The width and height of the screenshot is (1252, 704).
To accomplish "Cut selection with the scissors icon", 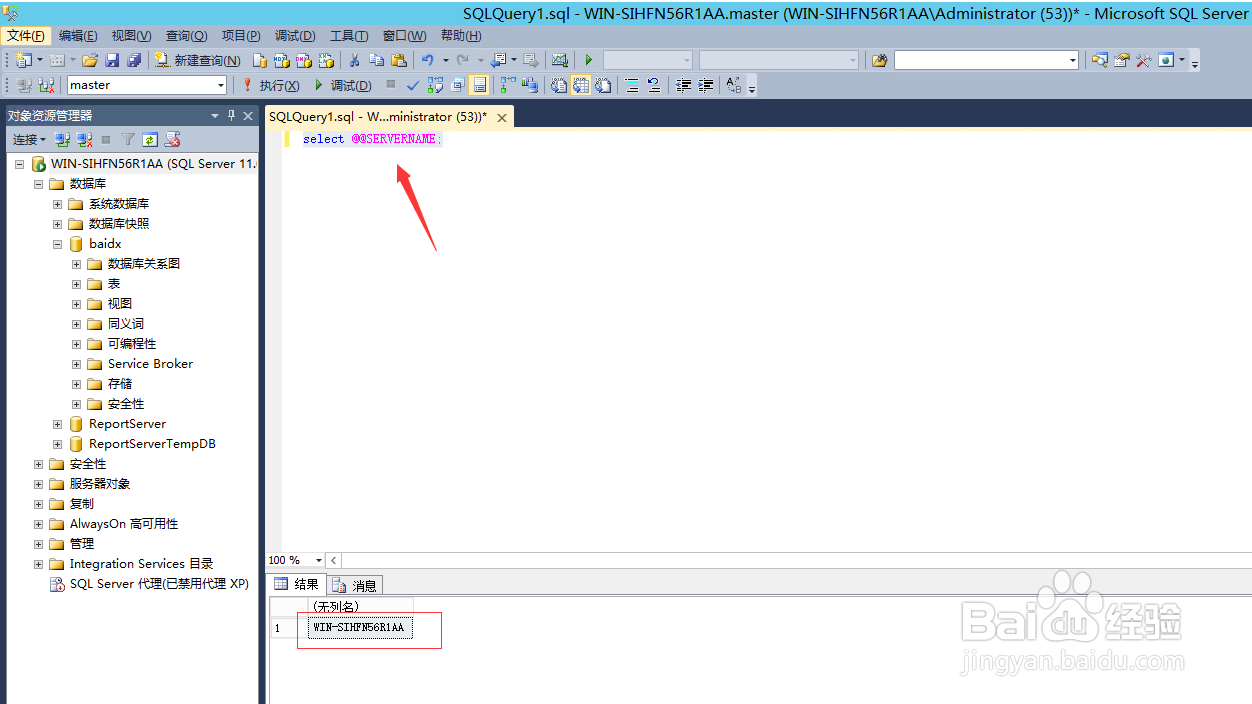I will 354,60.
